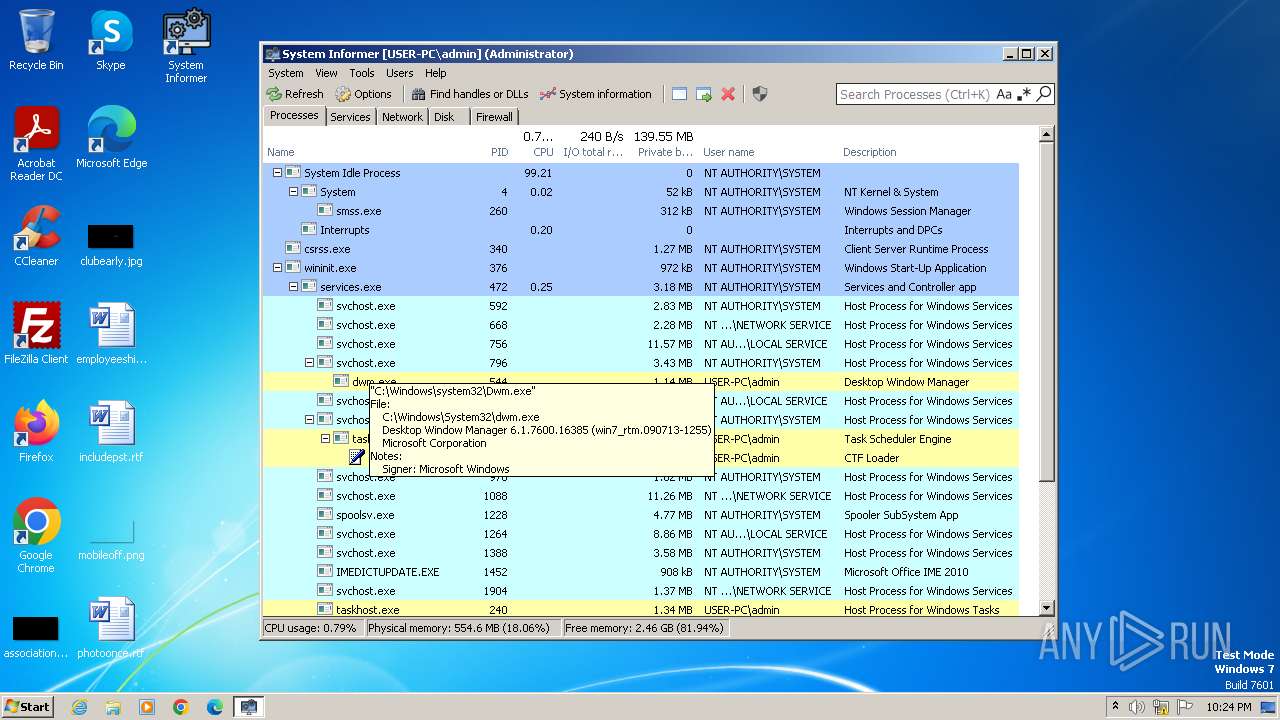Open the Tools menu
Screen dimensions: 1280x720
coord(362,73)
